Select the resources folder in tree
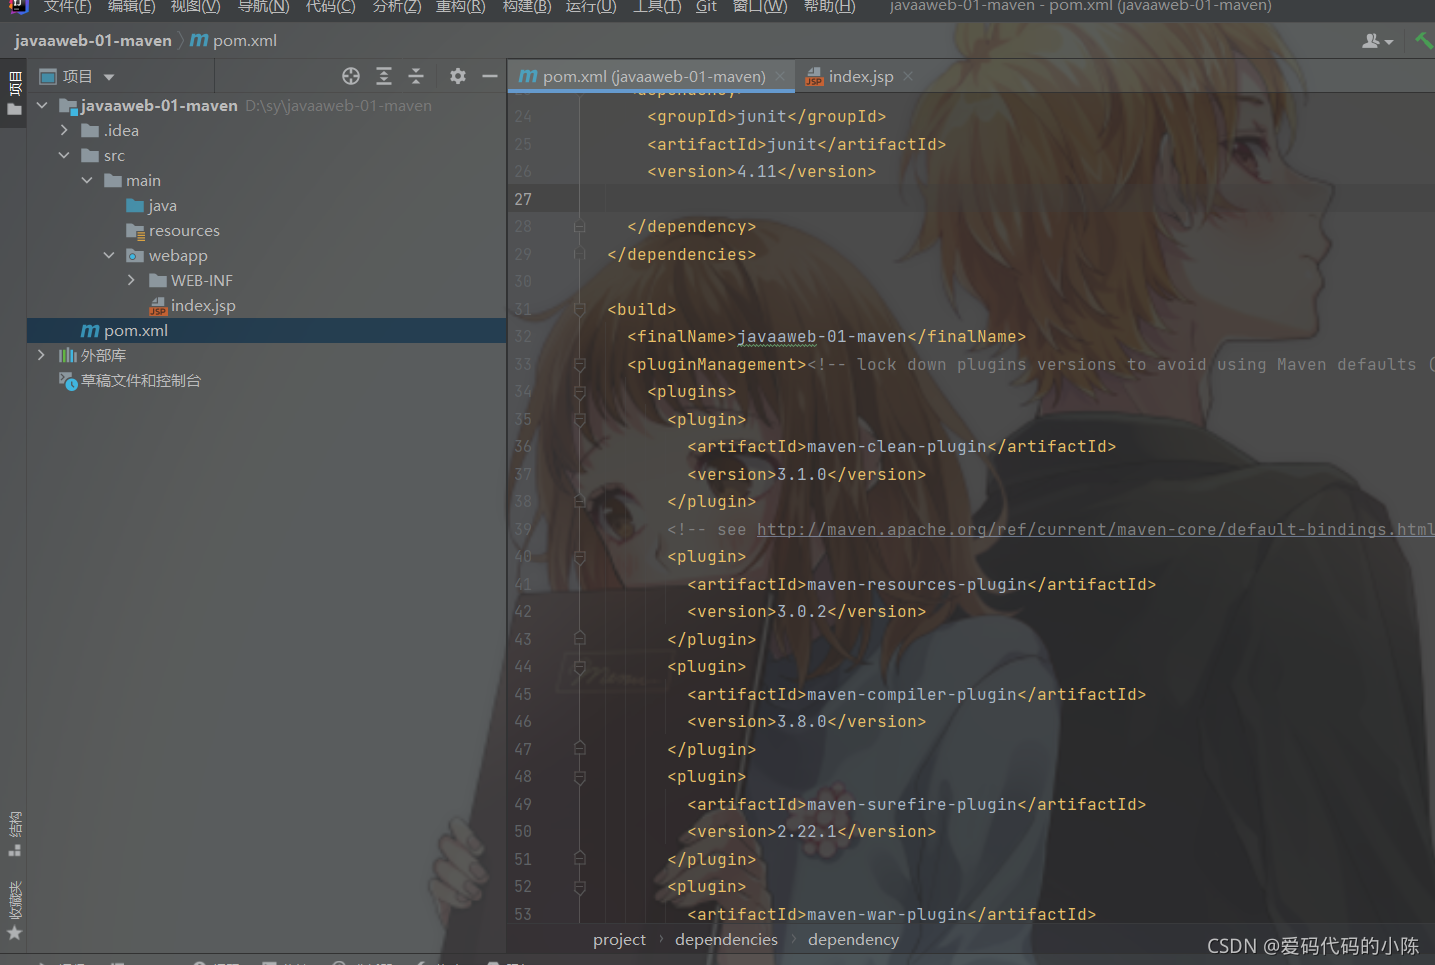 (173, 230)
